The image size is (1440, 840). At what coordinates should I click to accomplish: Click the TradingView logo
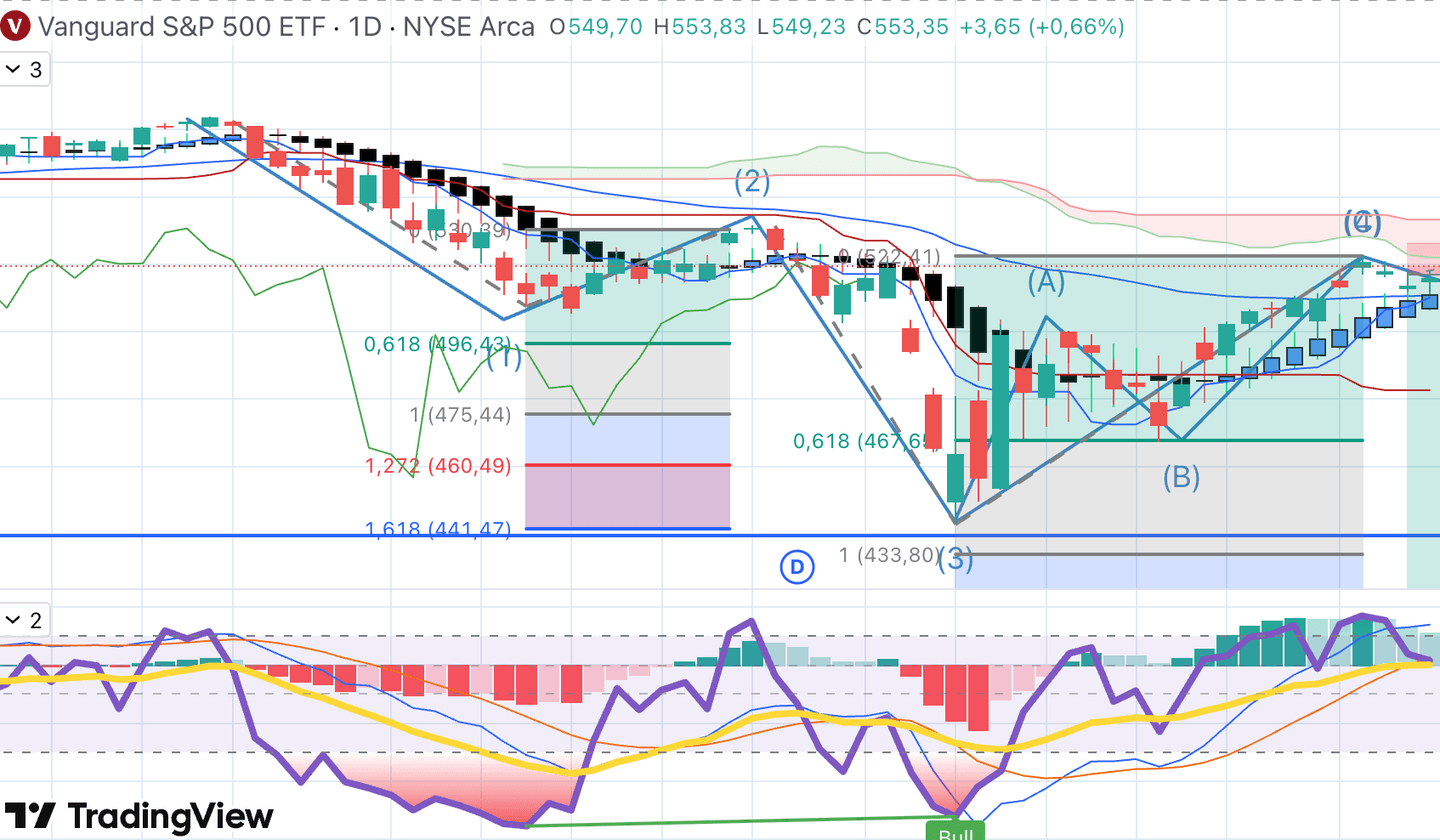(x=138, y=815)
